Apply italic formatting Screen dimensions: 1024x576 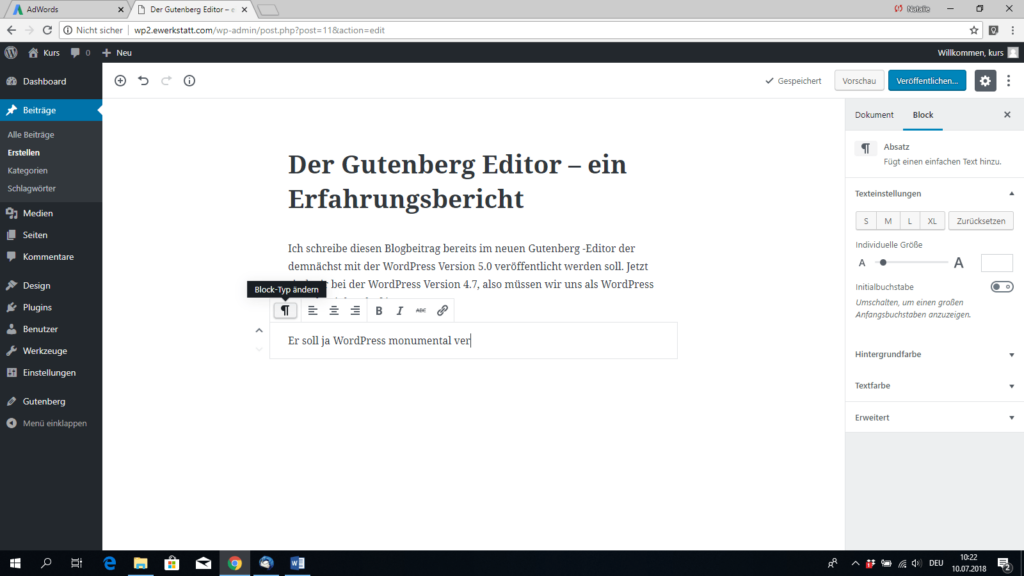tap(400, 311)
